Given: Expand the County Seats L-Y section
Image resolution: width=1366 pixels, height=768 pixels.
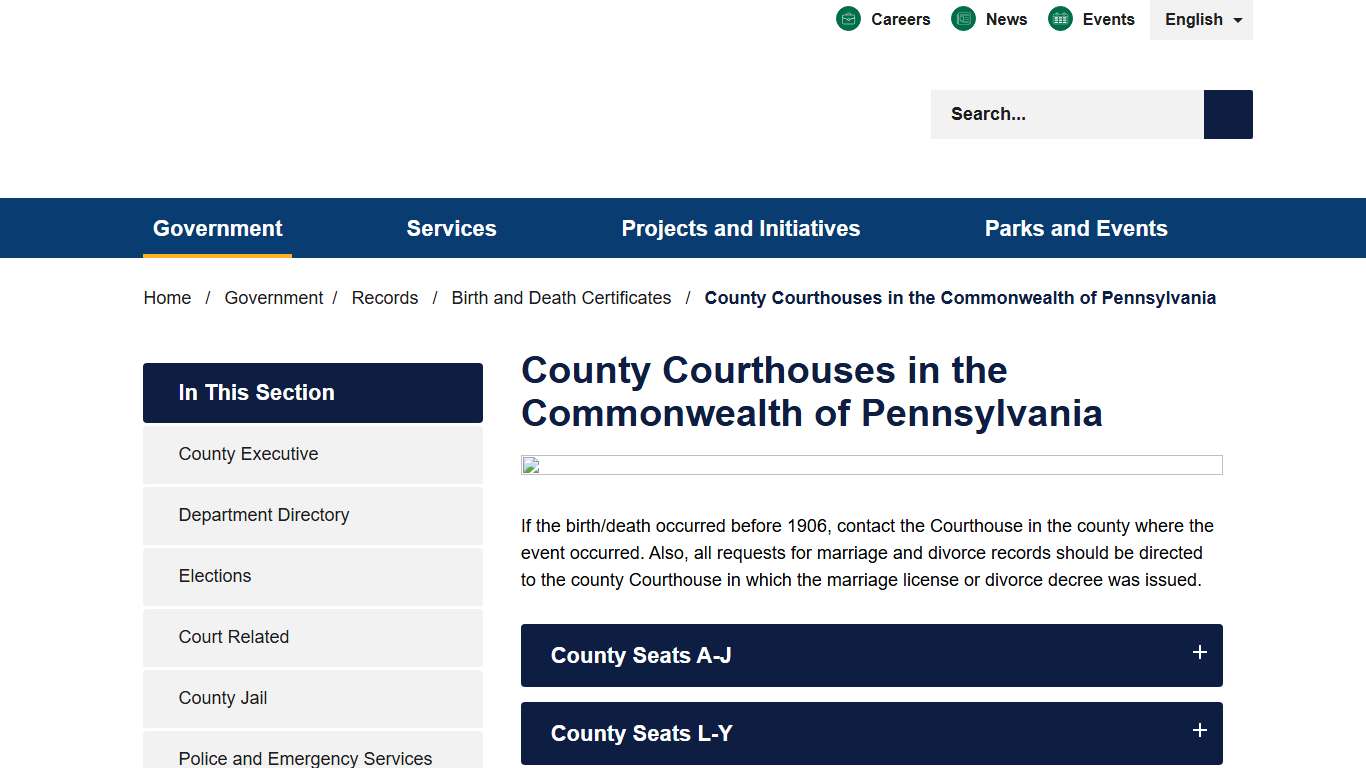Looking at the screenshot, I should pos(871,733).
